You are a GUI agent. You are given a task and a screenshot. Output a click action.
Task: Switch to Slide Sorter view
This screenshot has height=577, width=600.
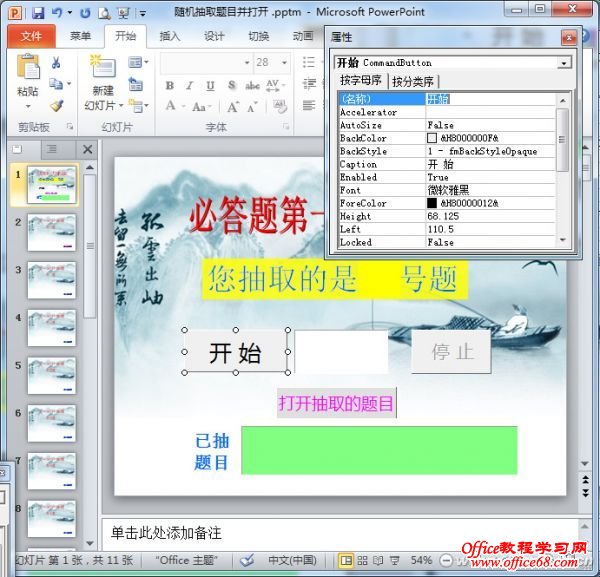[362, 561]
